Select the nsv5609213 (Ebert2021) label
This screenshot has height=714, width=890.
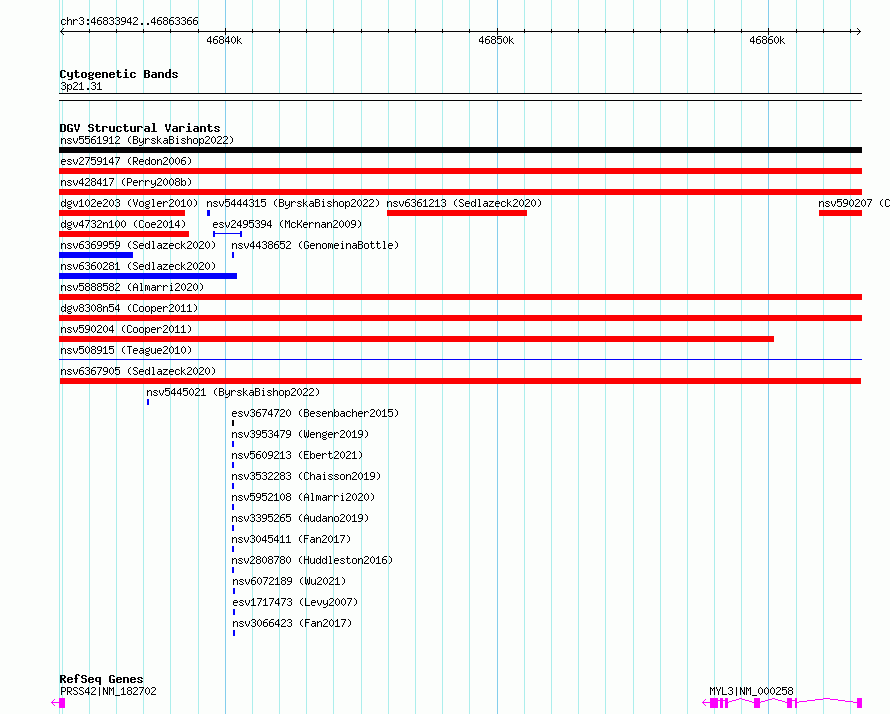pyautogui.click(x=297, y=455)
